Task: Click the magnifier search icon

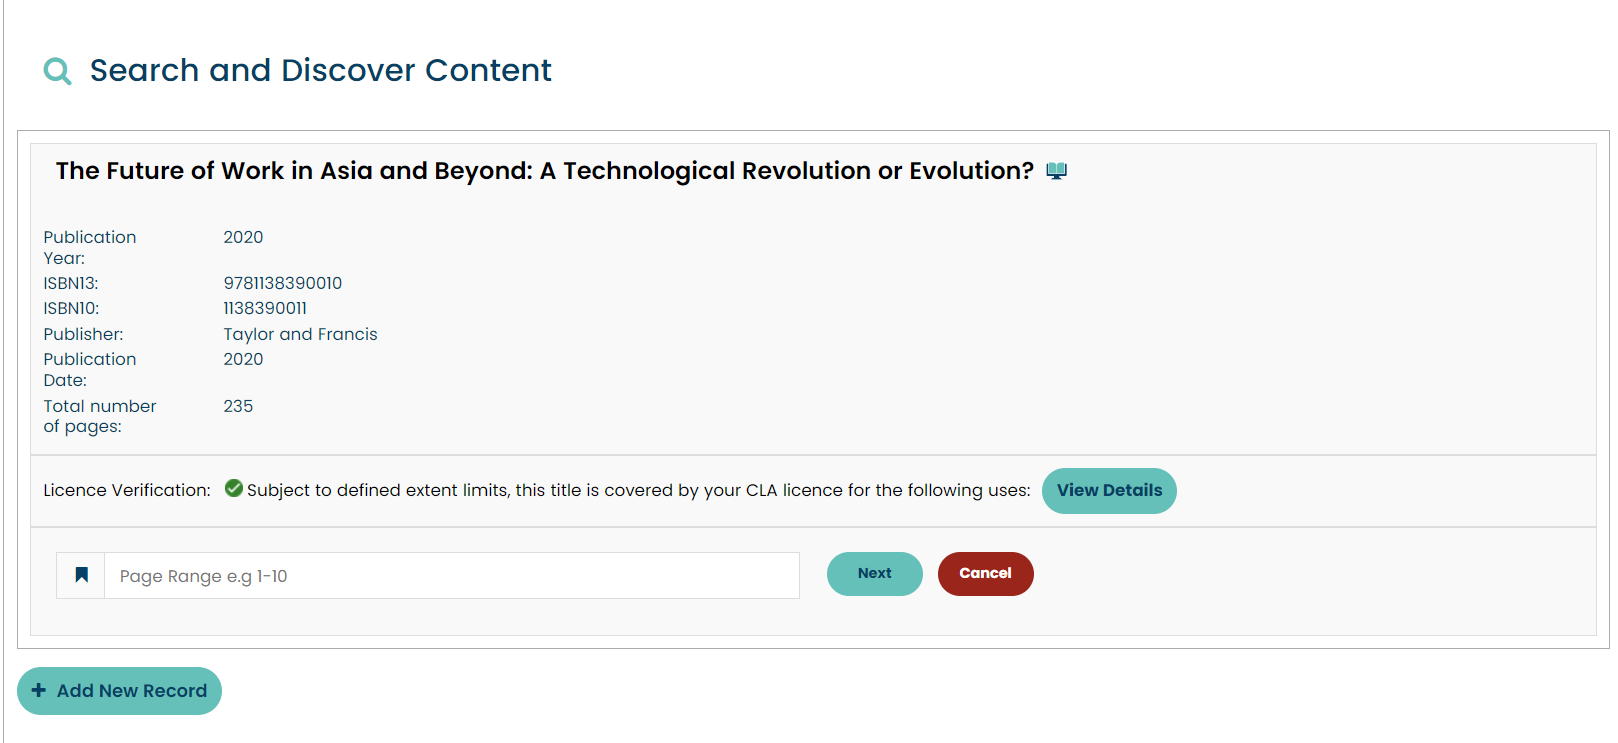Action: (x=57, y=71)
